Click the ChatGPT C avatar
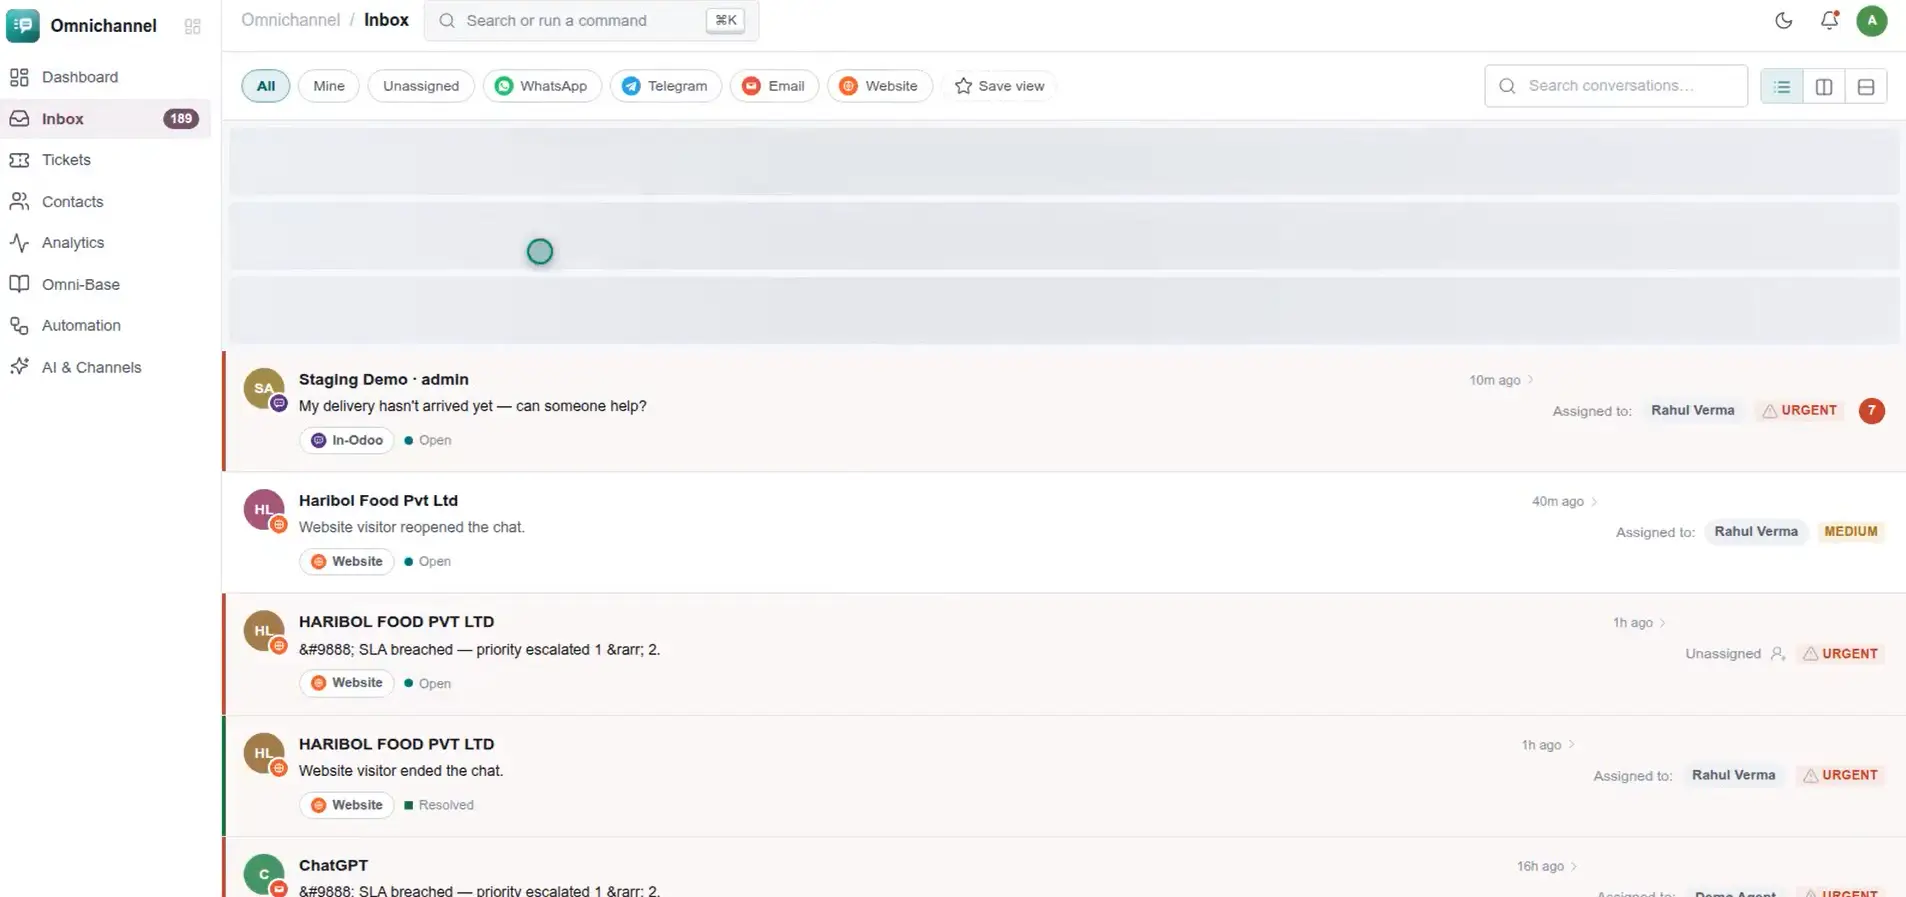Screen dimensions: 1906x897 click(x=264, y=875)
